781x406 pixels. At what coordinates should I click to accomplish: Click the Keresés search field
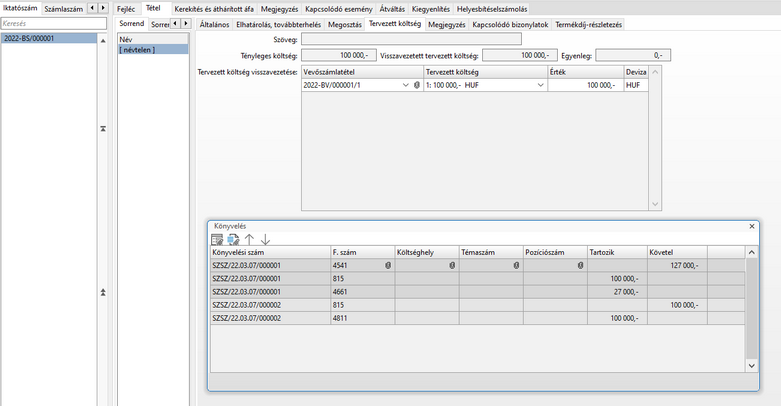(53, 23)
